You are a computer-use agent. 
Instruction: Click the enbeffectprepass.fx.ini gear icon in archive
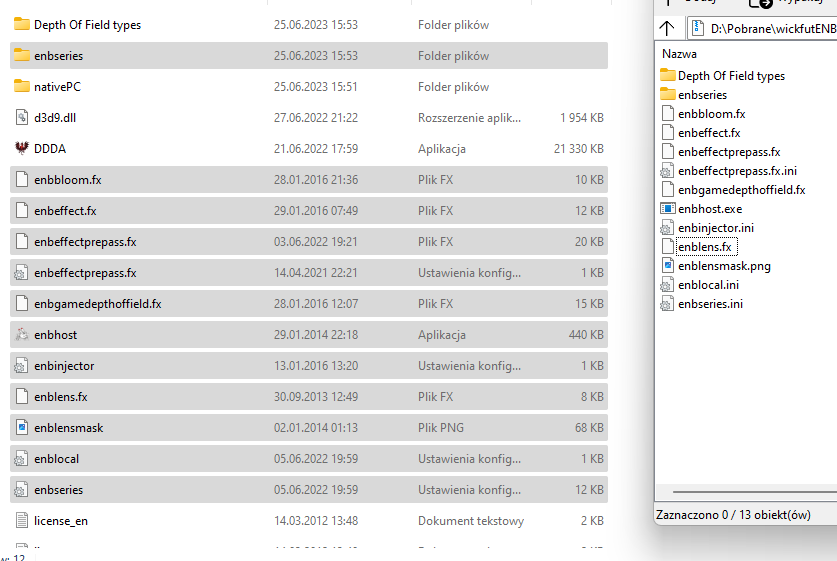pyautogui.click(x=667, y=171)
